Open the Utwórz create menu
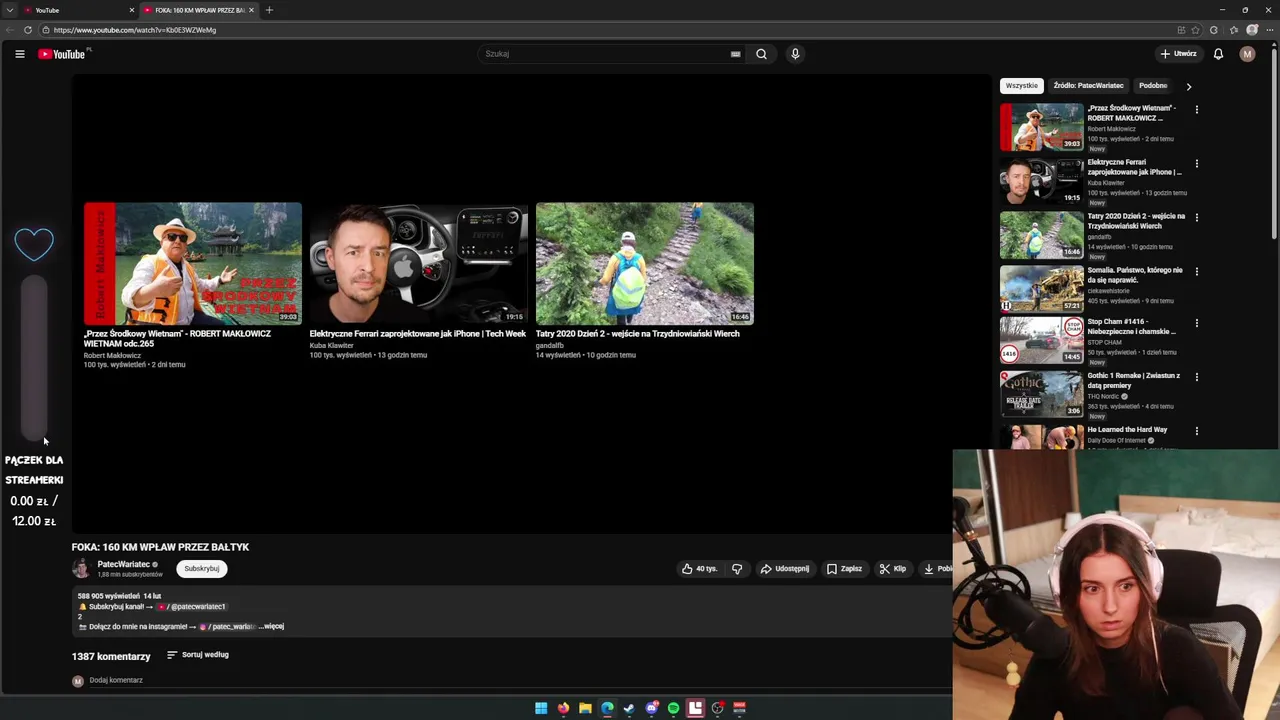 (x=1178, y=54)
